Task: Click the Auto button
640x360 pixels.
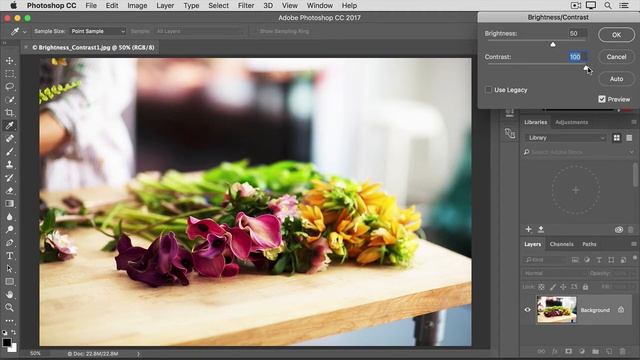Action: pyautogui.click(x=616, y=79)
